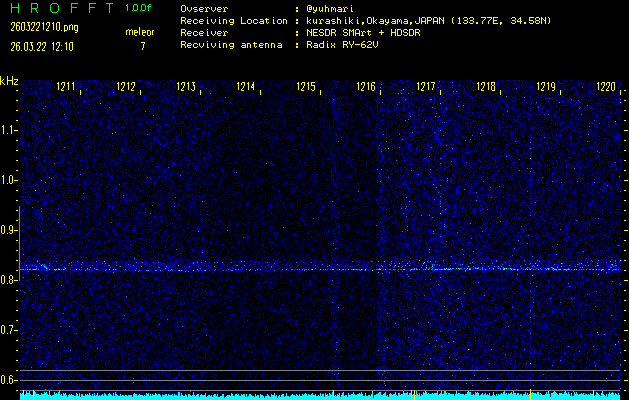Click the 'meteor' label
The image size is (629, 400).
click(140, 32)
